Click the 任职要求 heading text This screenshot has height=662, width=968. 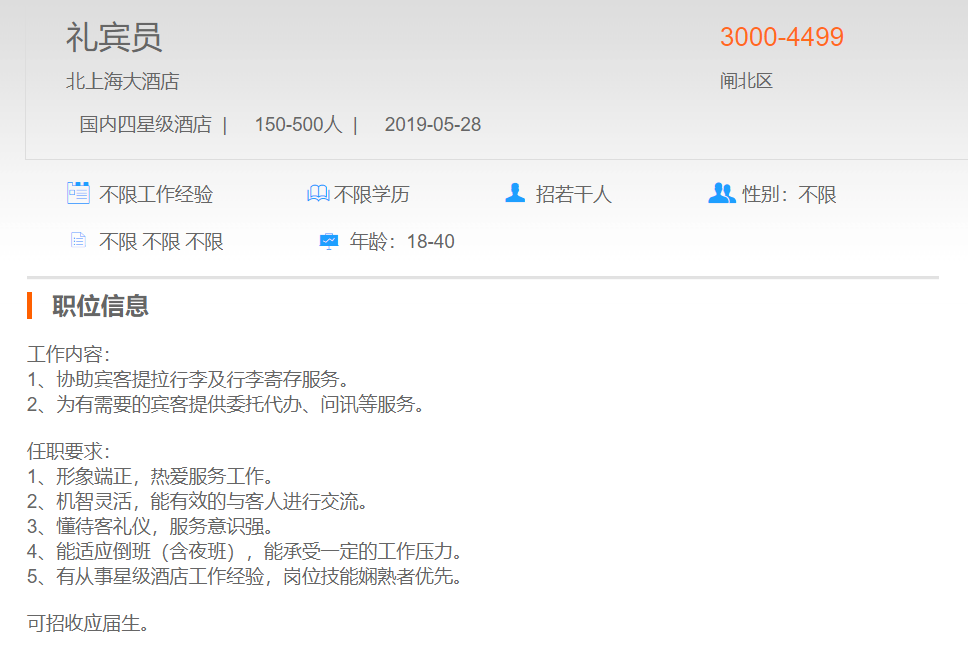click(68, 451)
